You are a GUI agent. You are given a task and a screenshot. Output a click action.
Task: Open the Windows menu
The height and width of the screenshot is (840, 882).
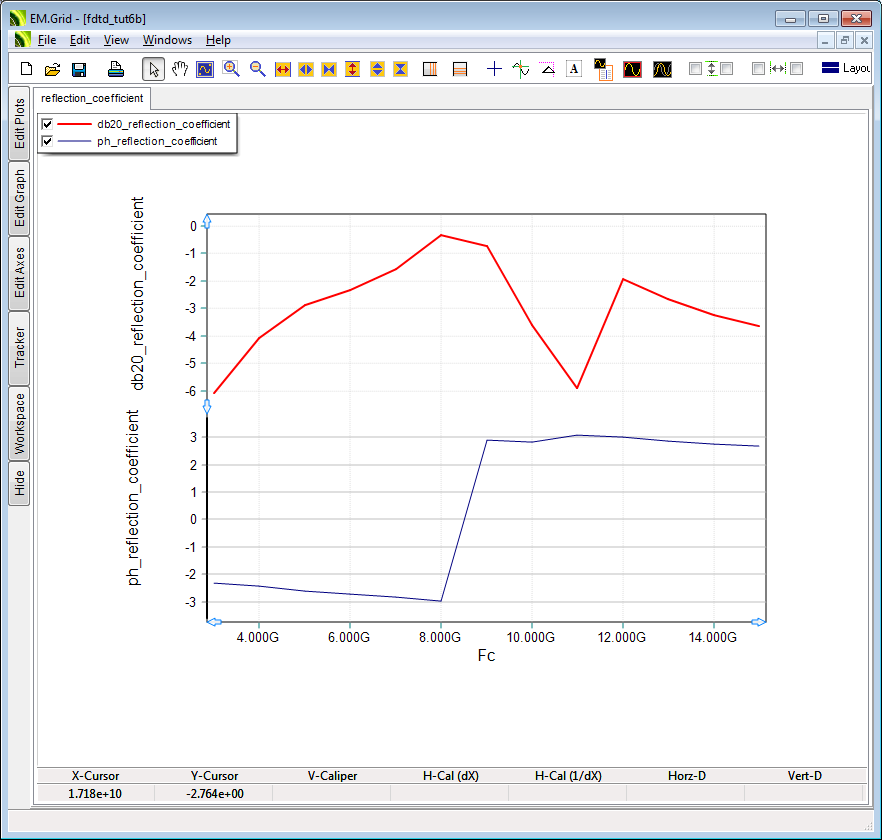(x=167, y=40)
